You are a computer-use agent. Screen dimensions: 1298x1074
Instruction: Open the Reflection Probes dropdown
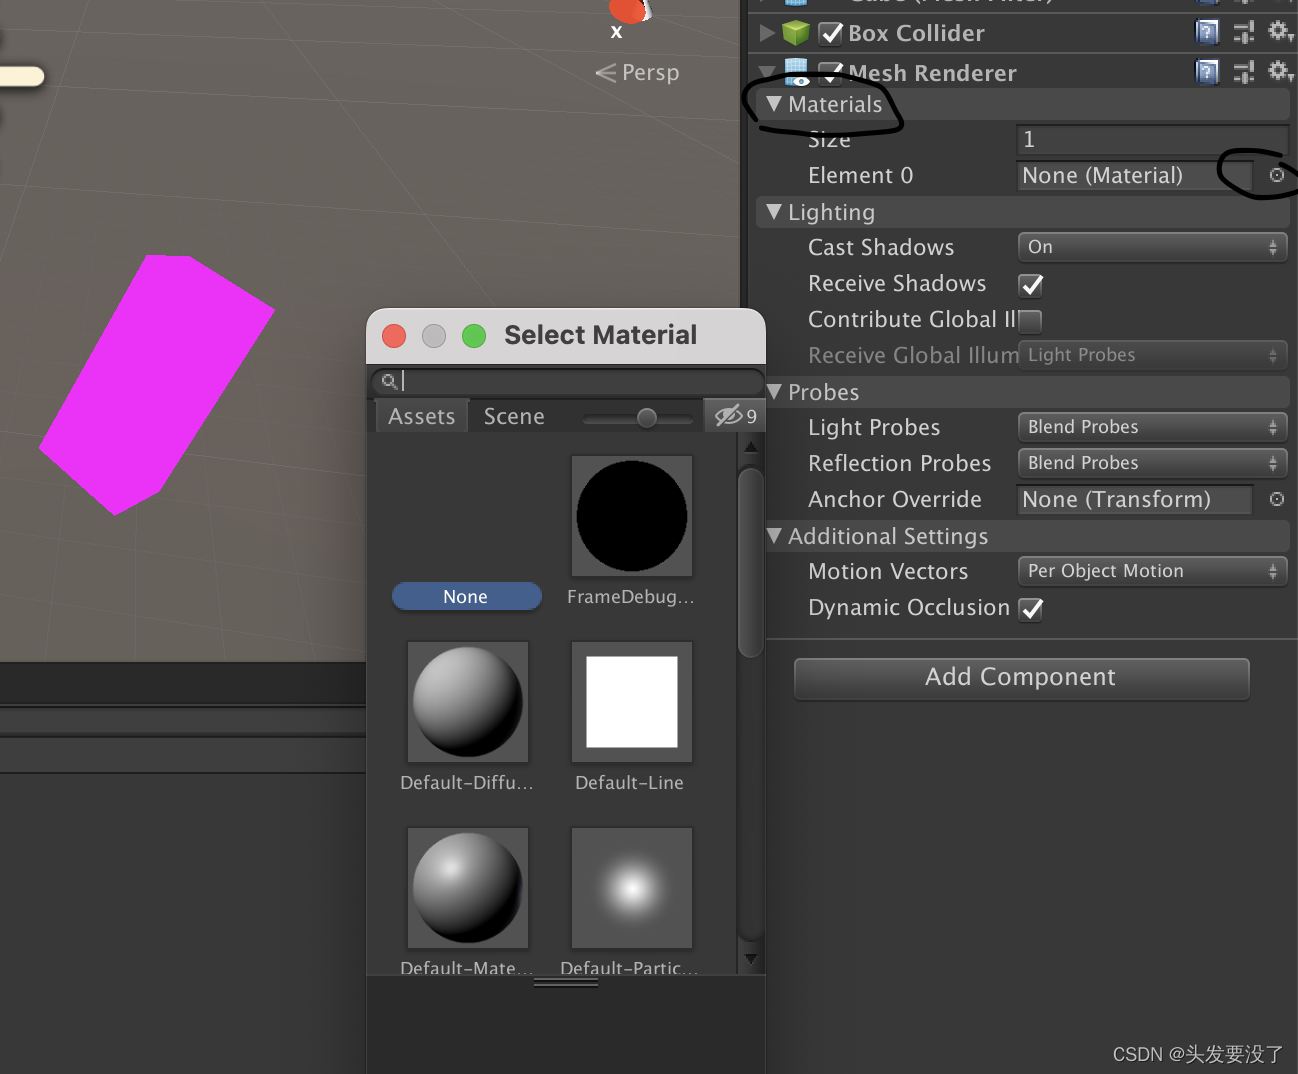click(x=1151, y=462)
